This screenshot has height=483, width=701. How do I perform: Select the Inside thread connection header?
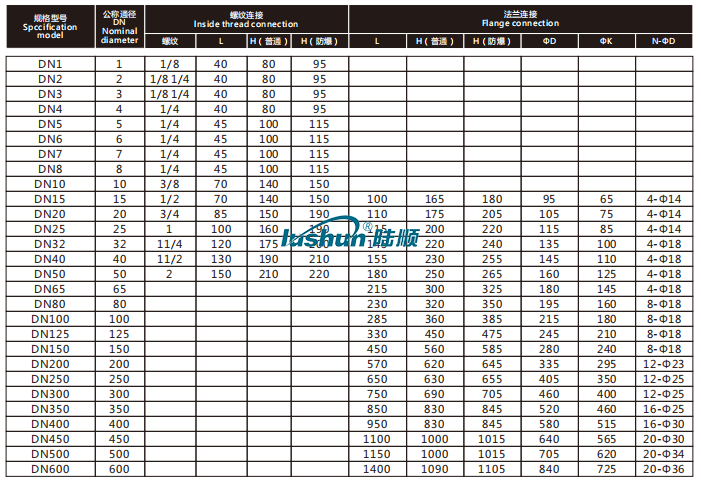click(245, 17)
